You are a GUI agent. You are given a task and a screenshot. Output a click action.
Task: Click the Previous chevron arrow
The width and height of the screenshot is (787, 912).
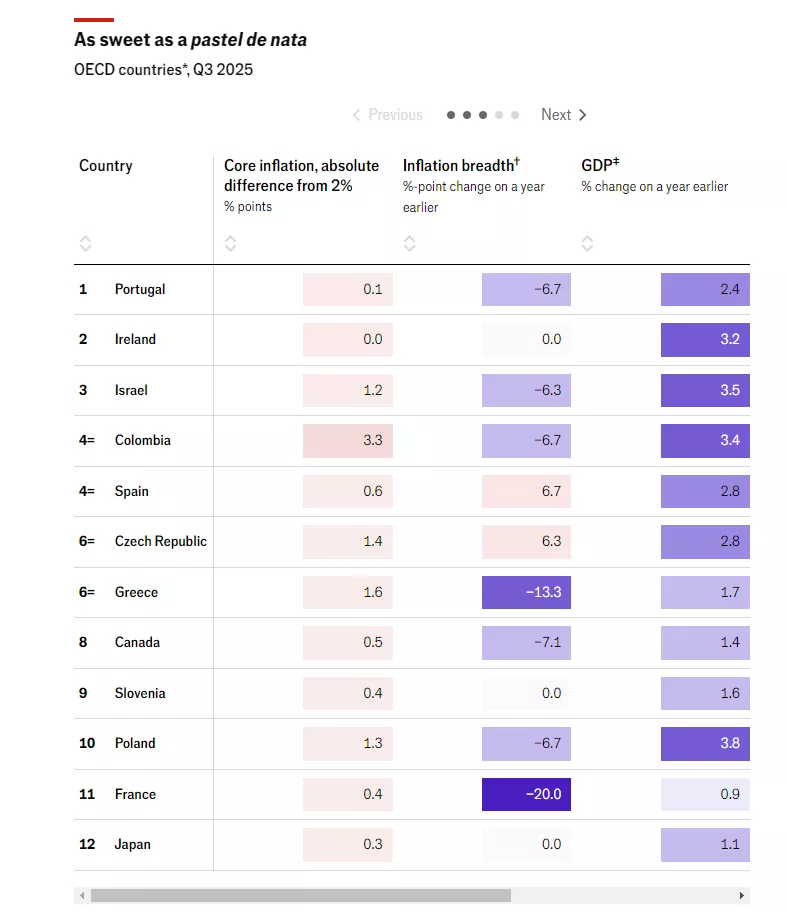click(x=356, y=115)
